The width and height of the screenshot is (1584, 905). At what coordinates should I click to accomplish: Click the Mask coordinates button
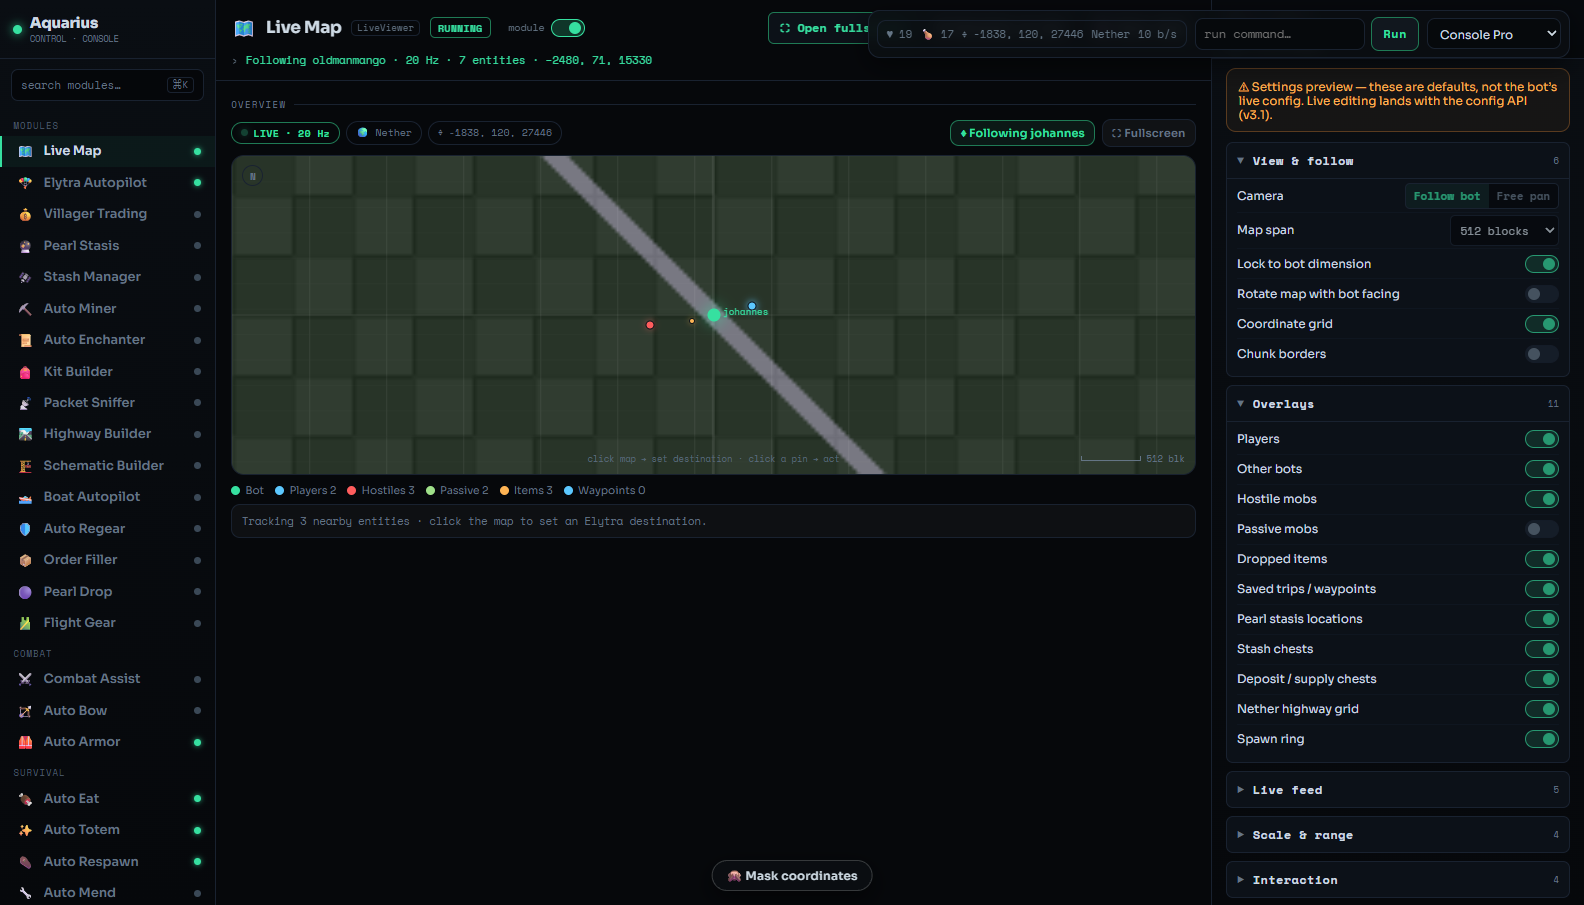(792, 876)
